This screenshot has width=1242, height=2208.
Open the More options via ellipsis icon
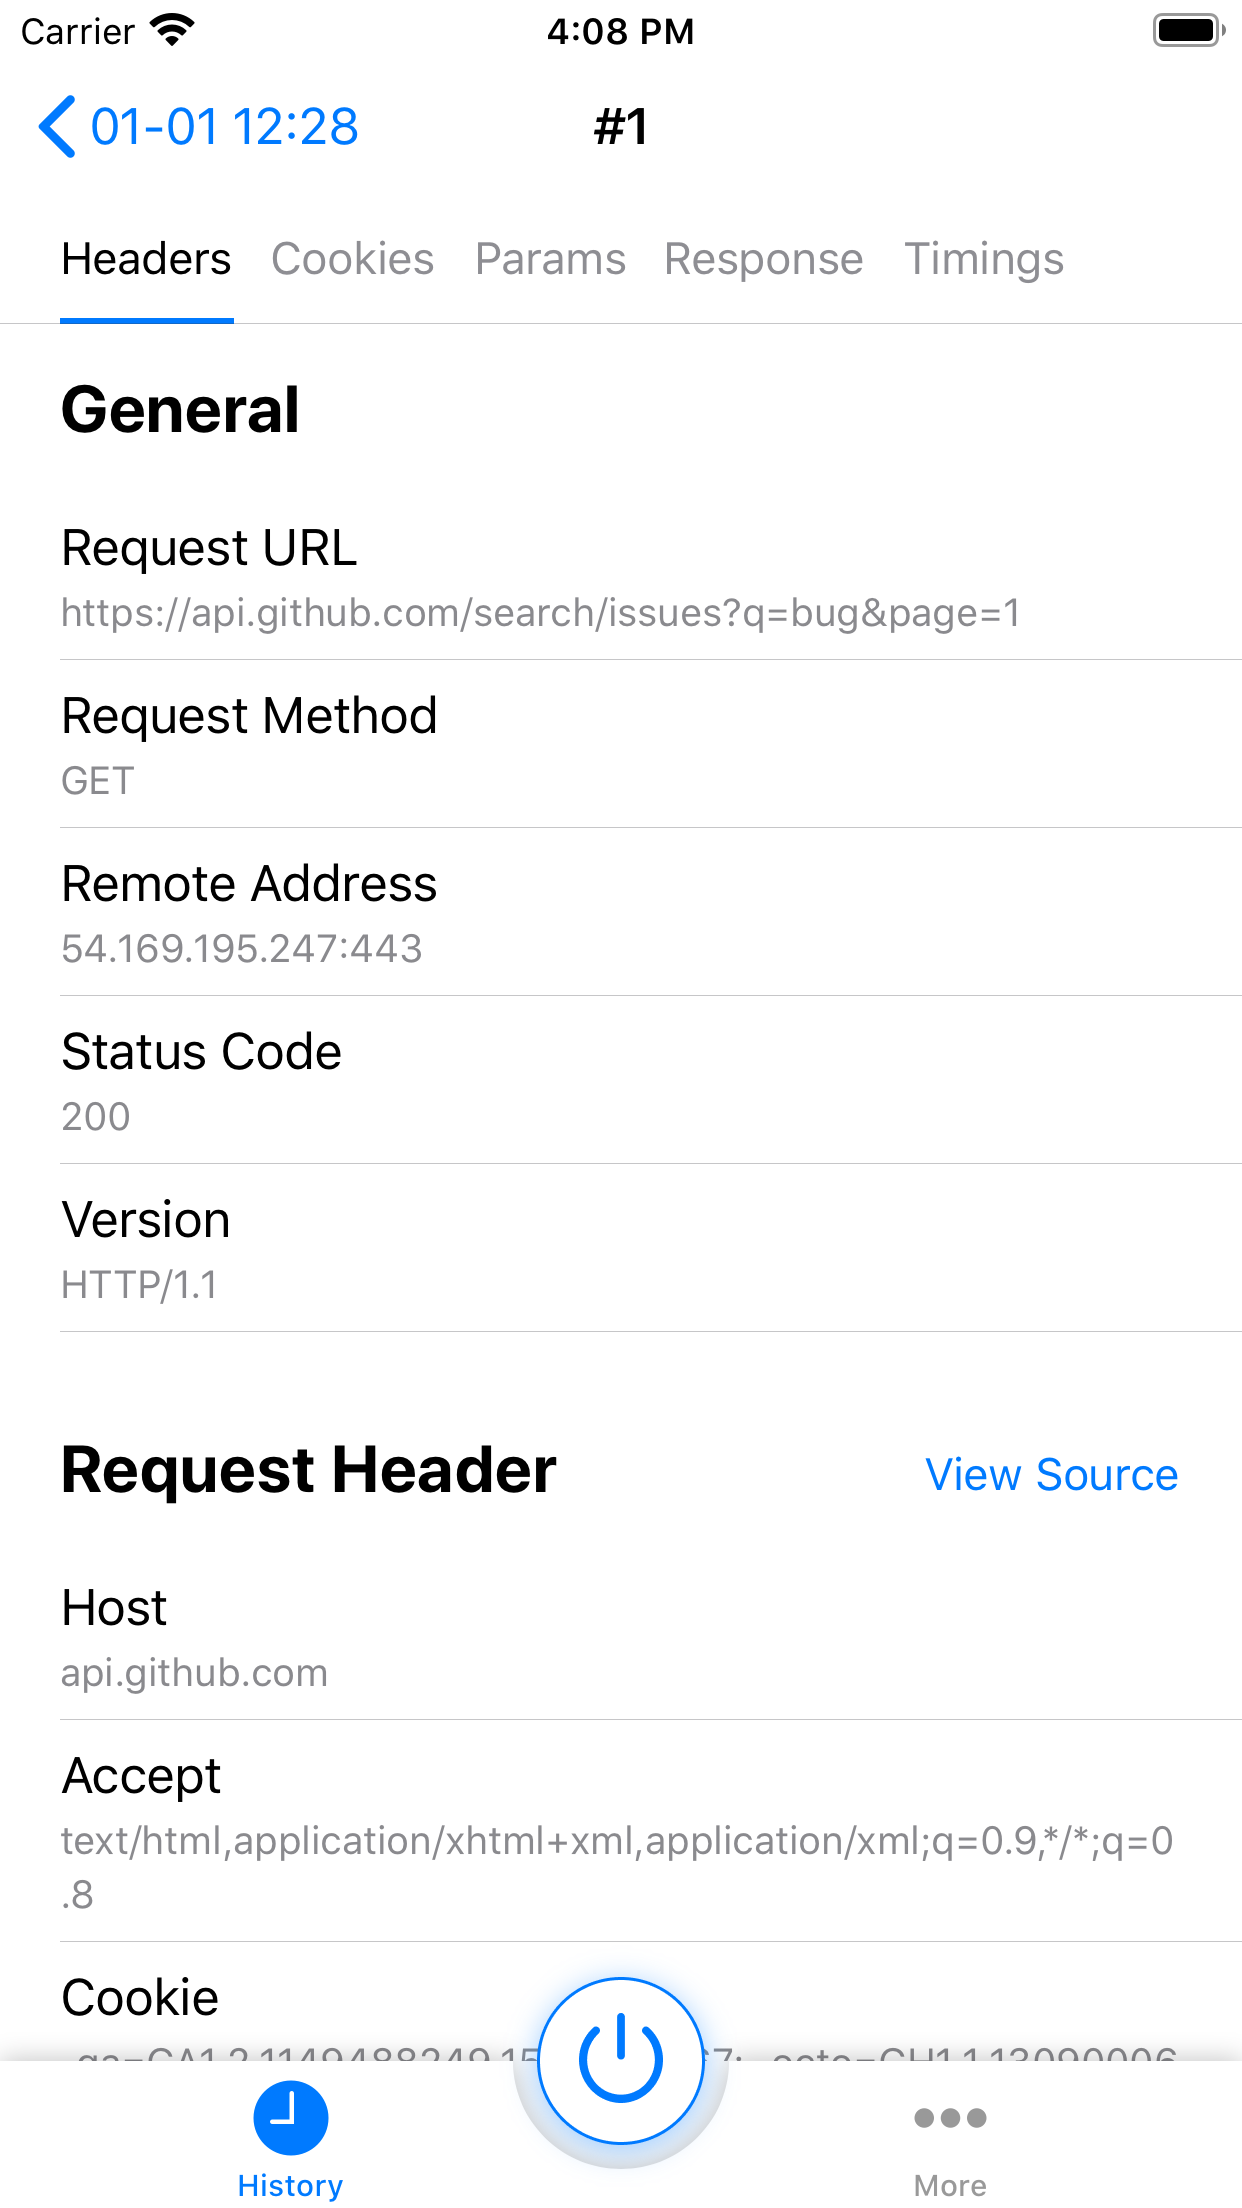951,2117
